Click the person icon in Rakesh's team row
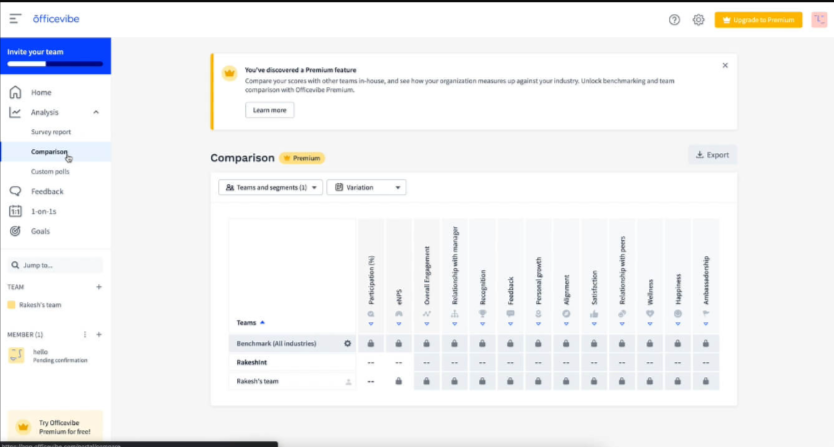Viewport: 834px width, 447px height. pyautogui.click(x=348, y=382)
